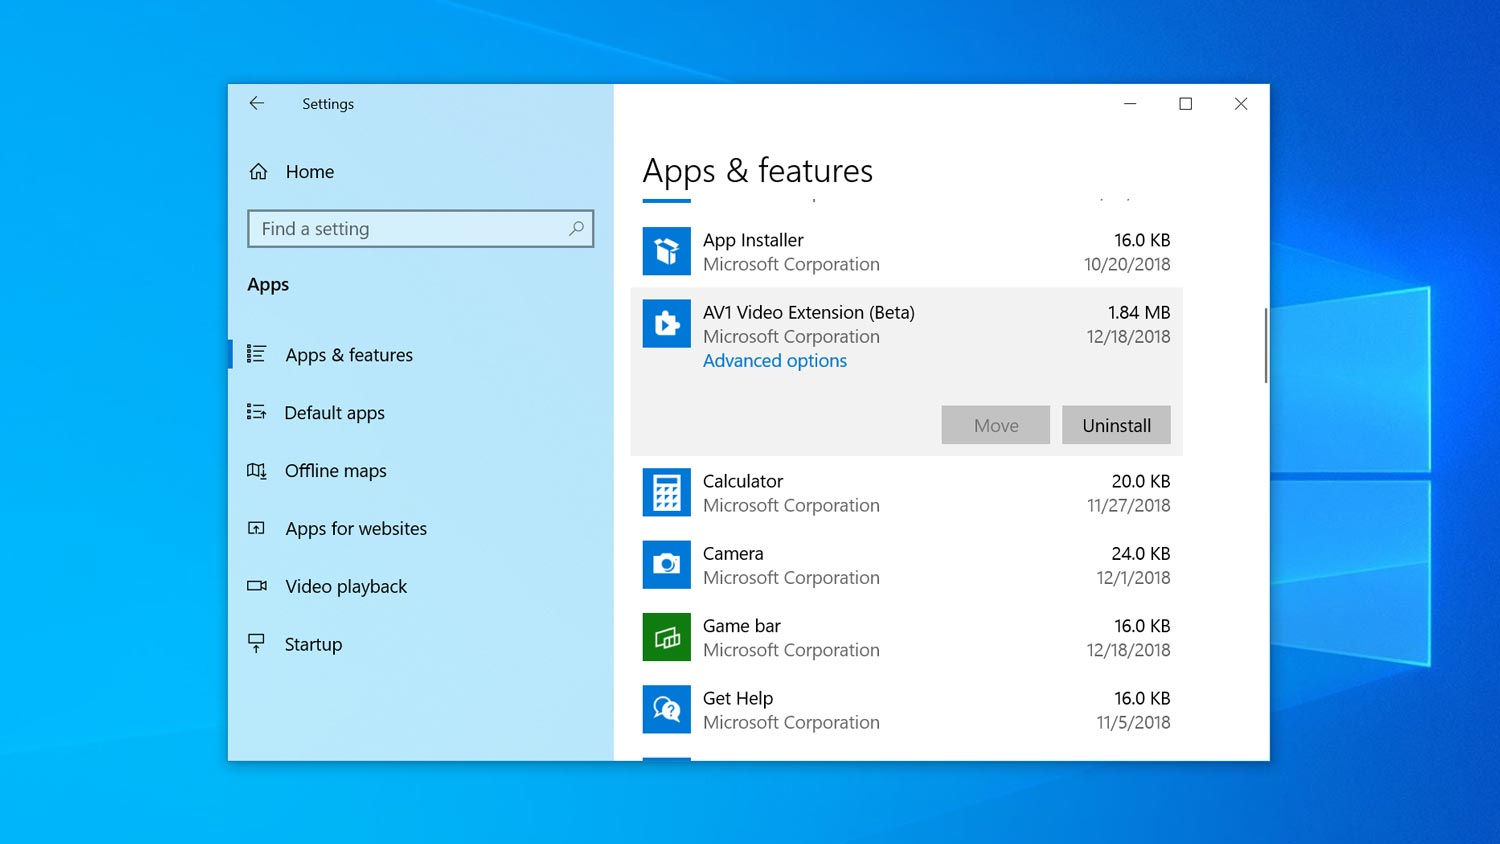
Task: Maximize the Settings window
Action: (x=1185, y=104)
